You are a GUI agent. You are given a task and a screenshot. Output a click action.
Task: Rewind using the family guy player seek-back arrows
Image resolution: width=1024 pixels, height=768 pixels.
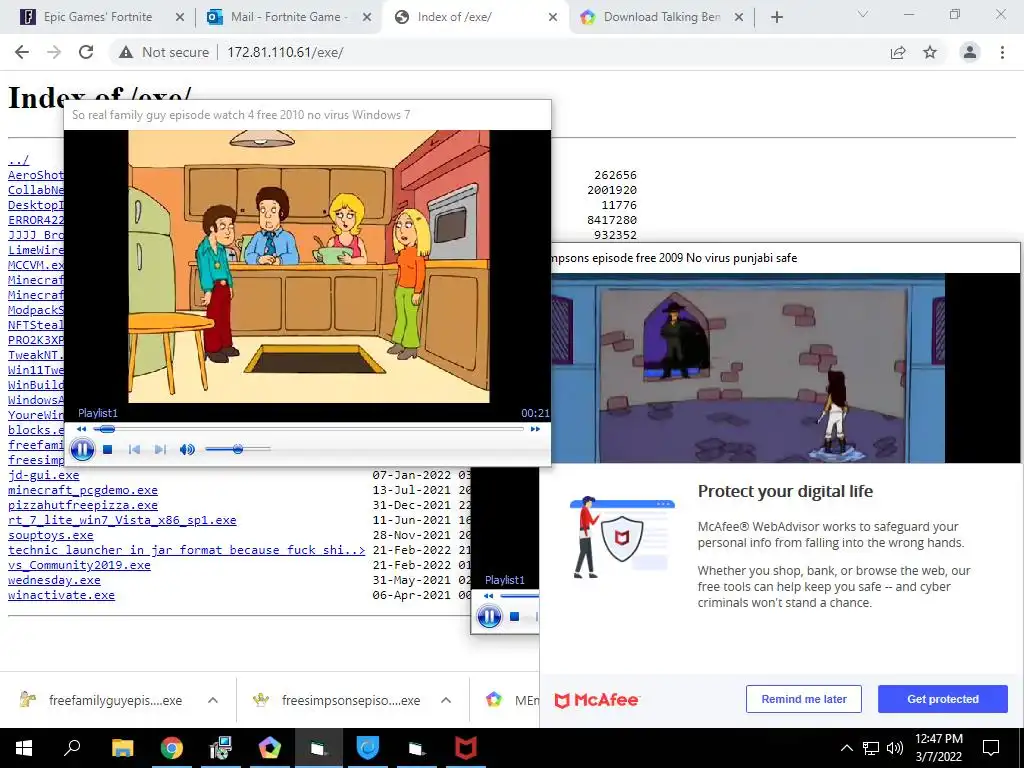pyautogui.click(x=82, y=429)
